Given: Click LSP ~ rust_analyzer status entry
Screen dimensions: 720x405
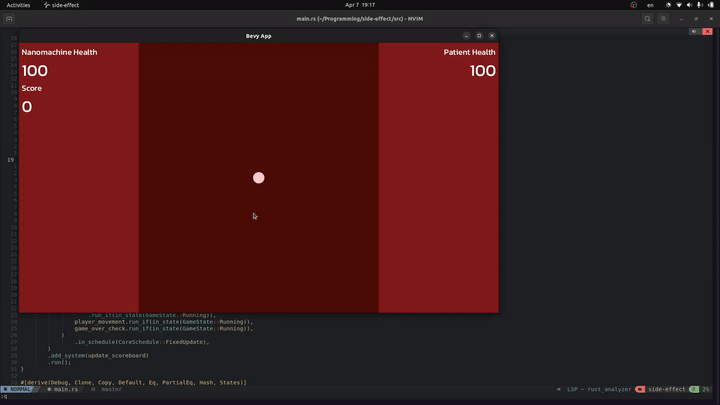Looking at the screenshot, I should pos(599,389).
